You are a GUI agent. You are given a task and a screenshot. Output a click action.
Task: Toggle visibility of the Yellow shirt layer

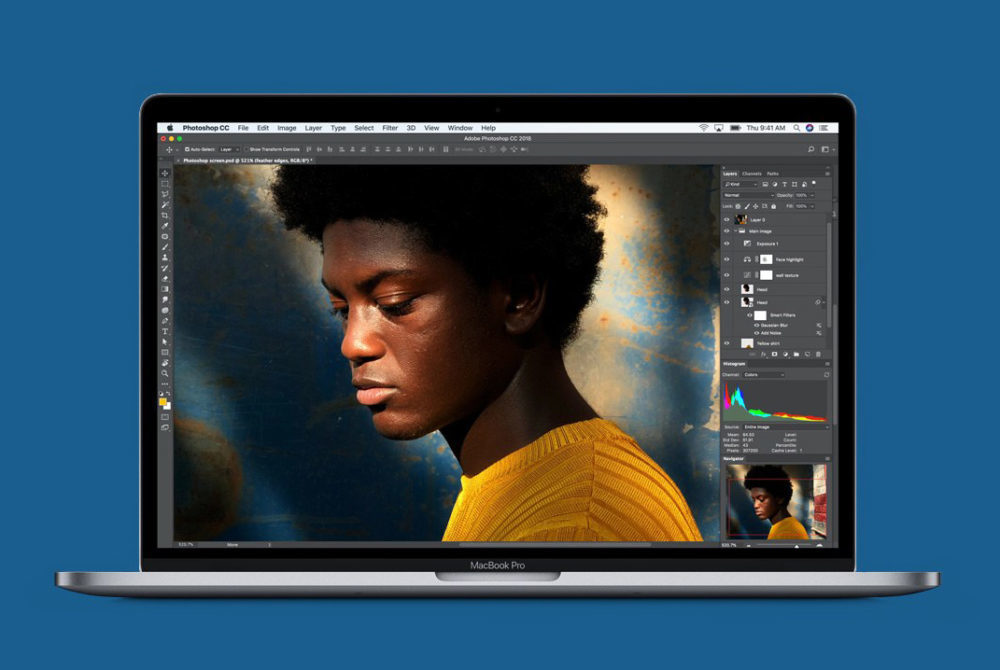727,343
